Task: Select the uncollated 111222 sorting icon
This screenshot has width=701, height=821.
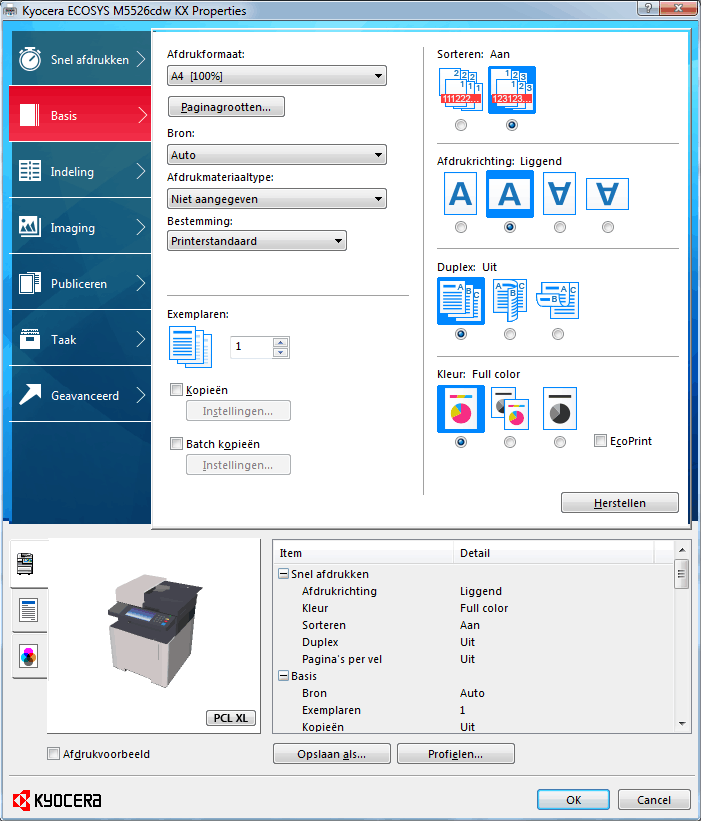Action: (461, 90)
